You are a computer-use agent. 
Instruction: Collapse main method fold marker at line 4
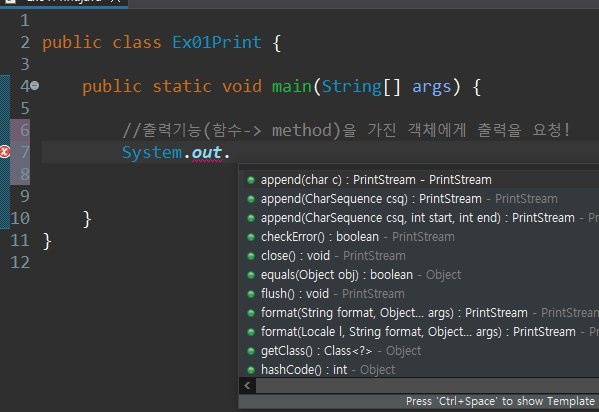(x=35, y=86)
